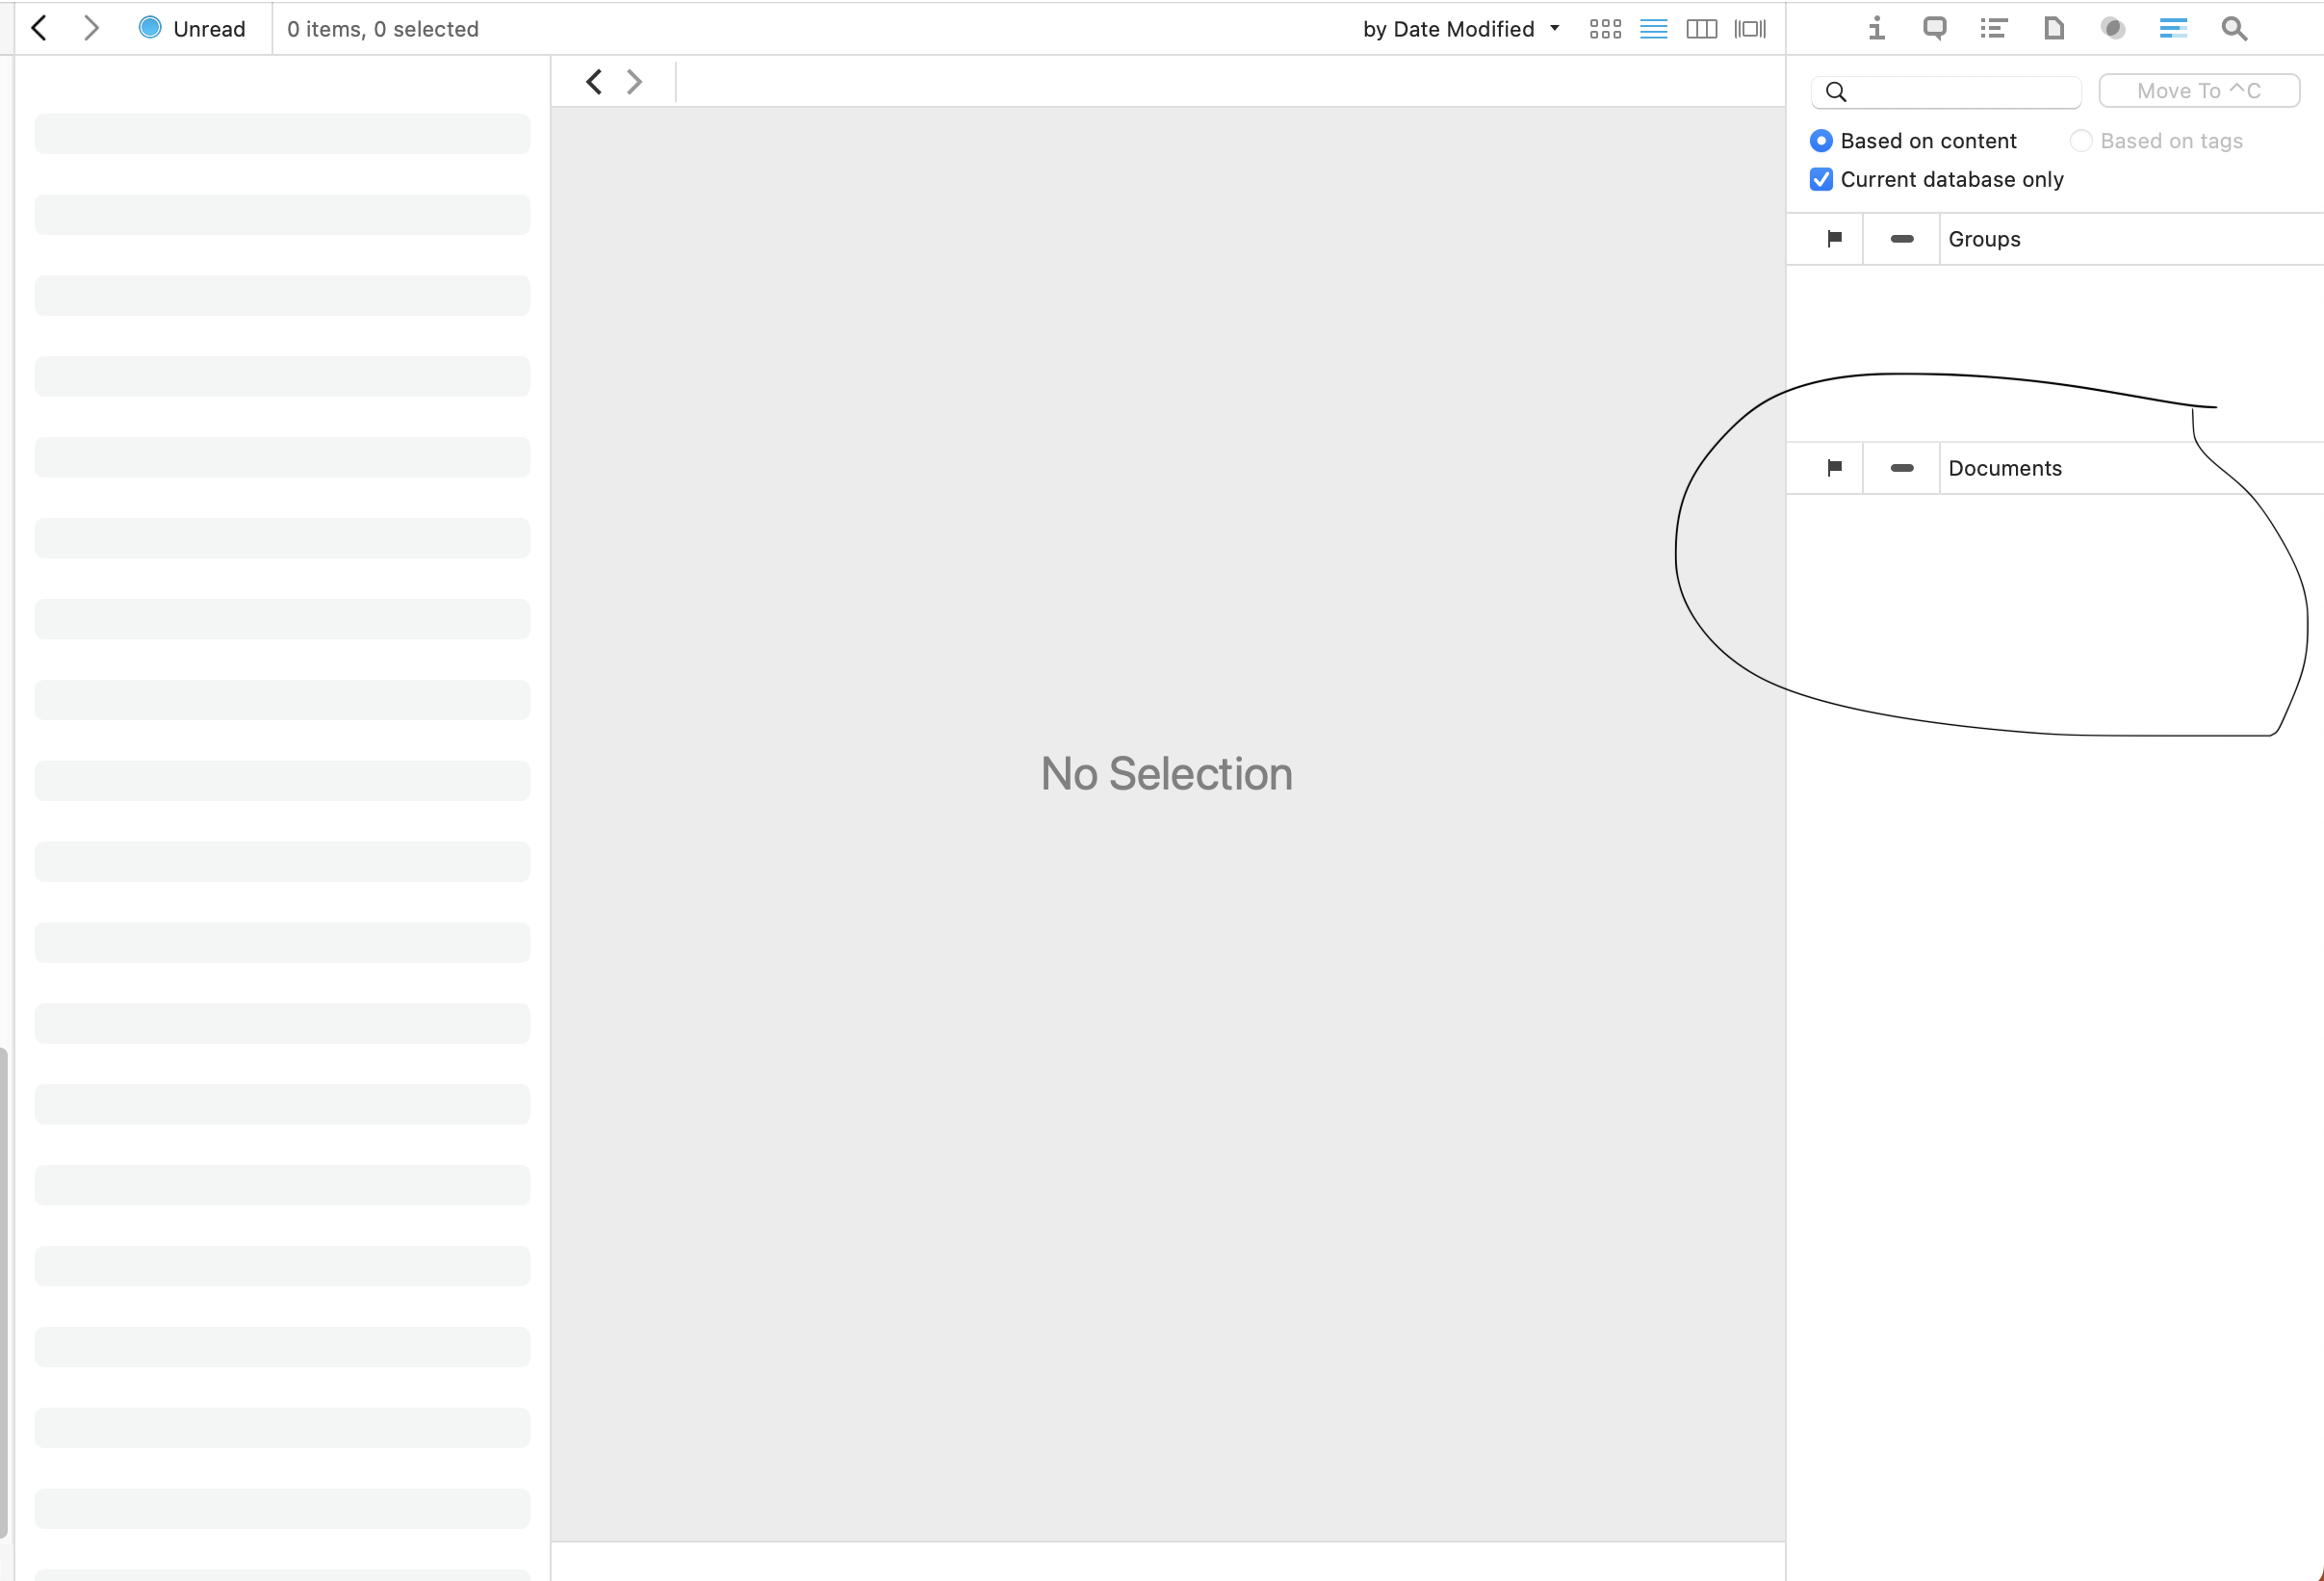Switch to icon grid view
The width and height of the screenshot is (2324, 1581).
click(1606, 28)
